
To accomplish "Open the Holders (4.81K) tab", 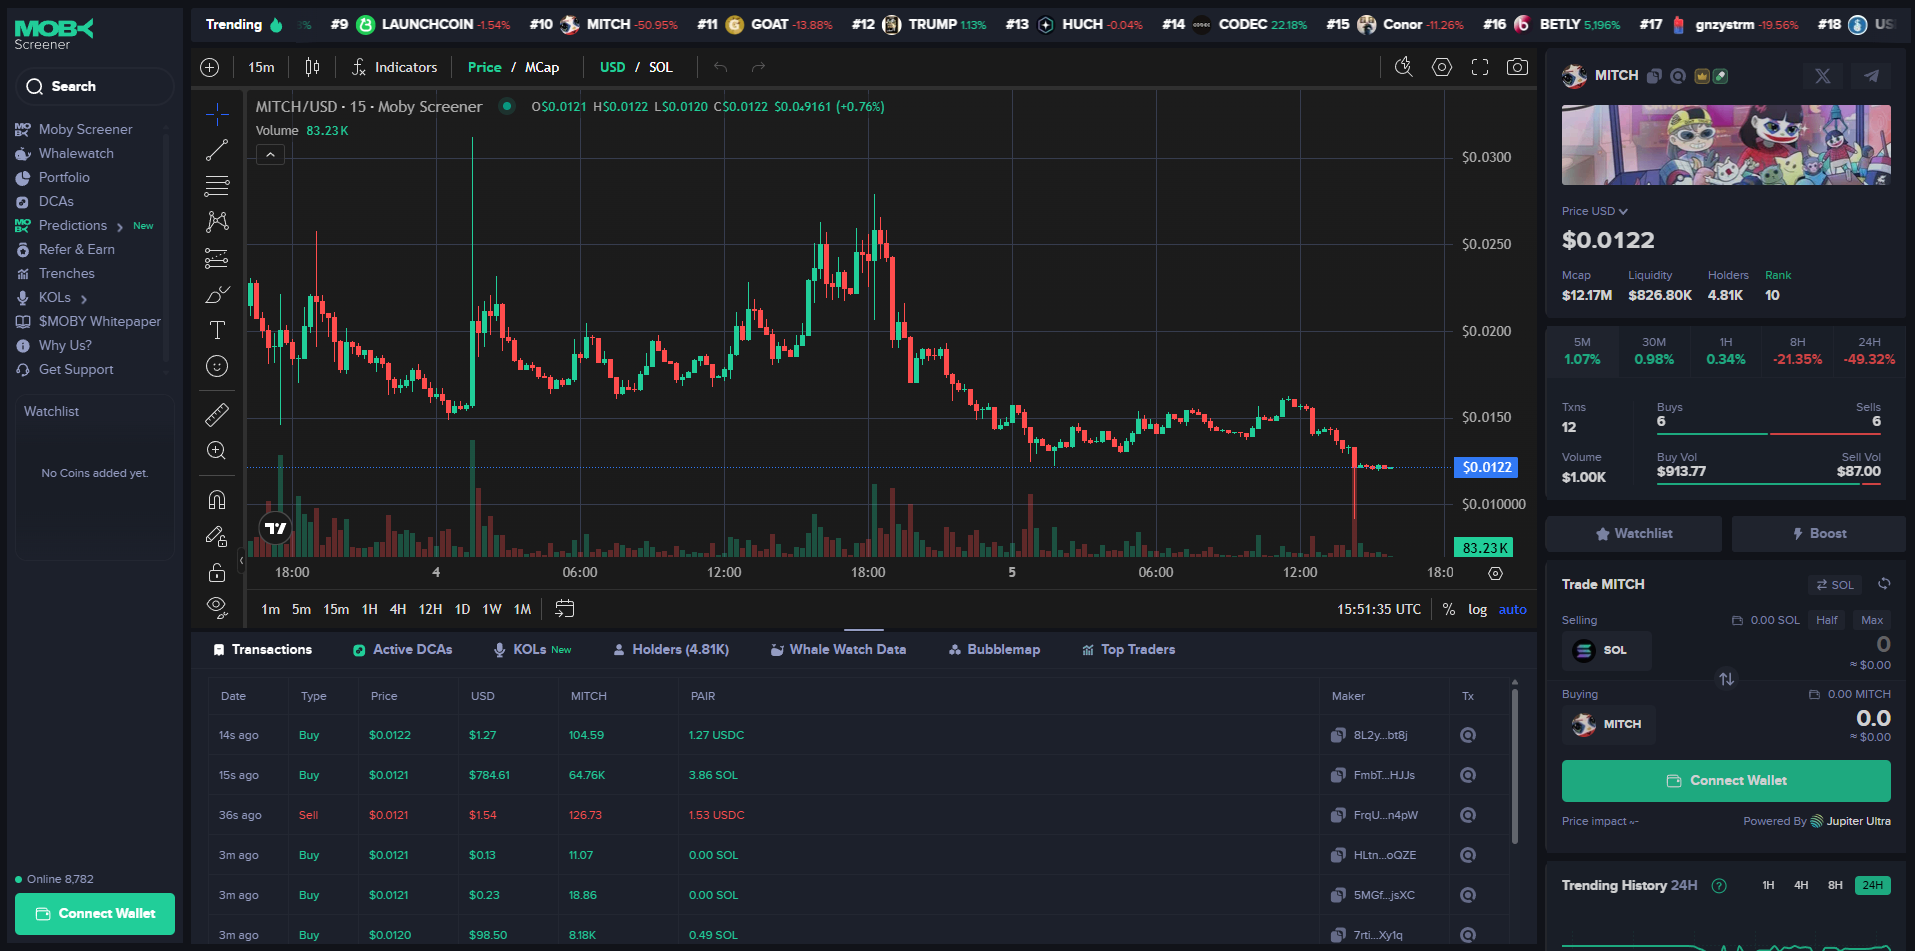I will point(671,649).
